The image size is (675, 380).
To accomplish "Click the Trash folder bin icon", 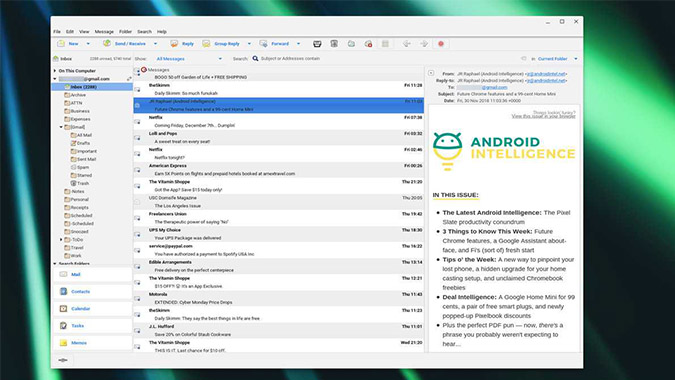I will 74,183.
